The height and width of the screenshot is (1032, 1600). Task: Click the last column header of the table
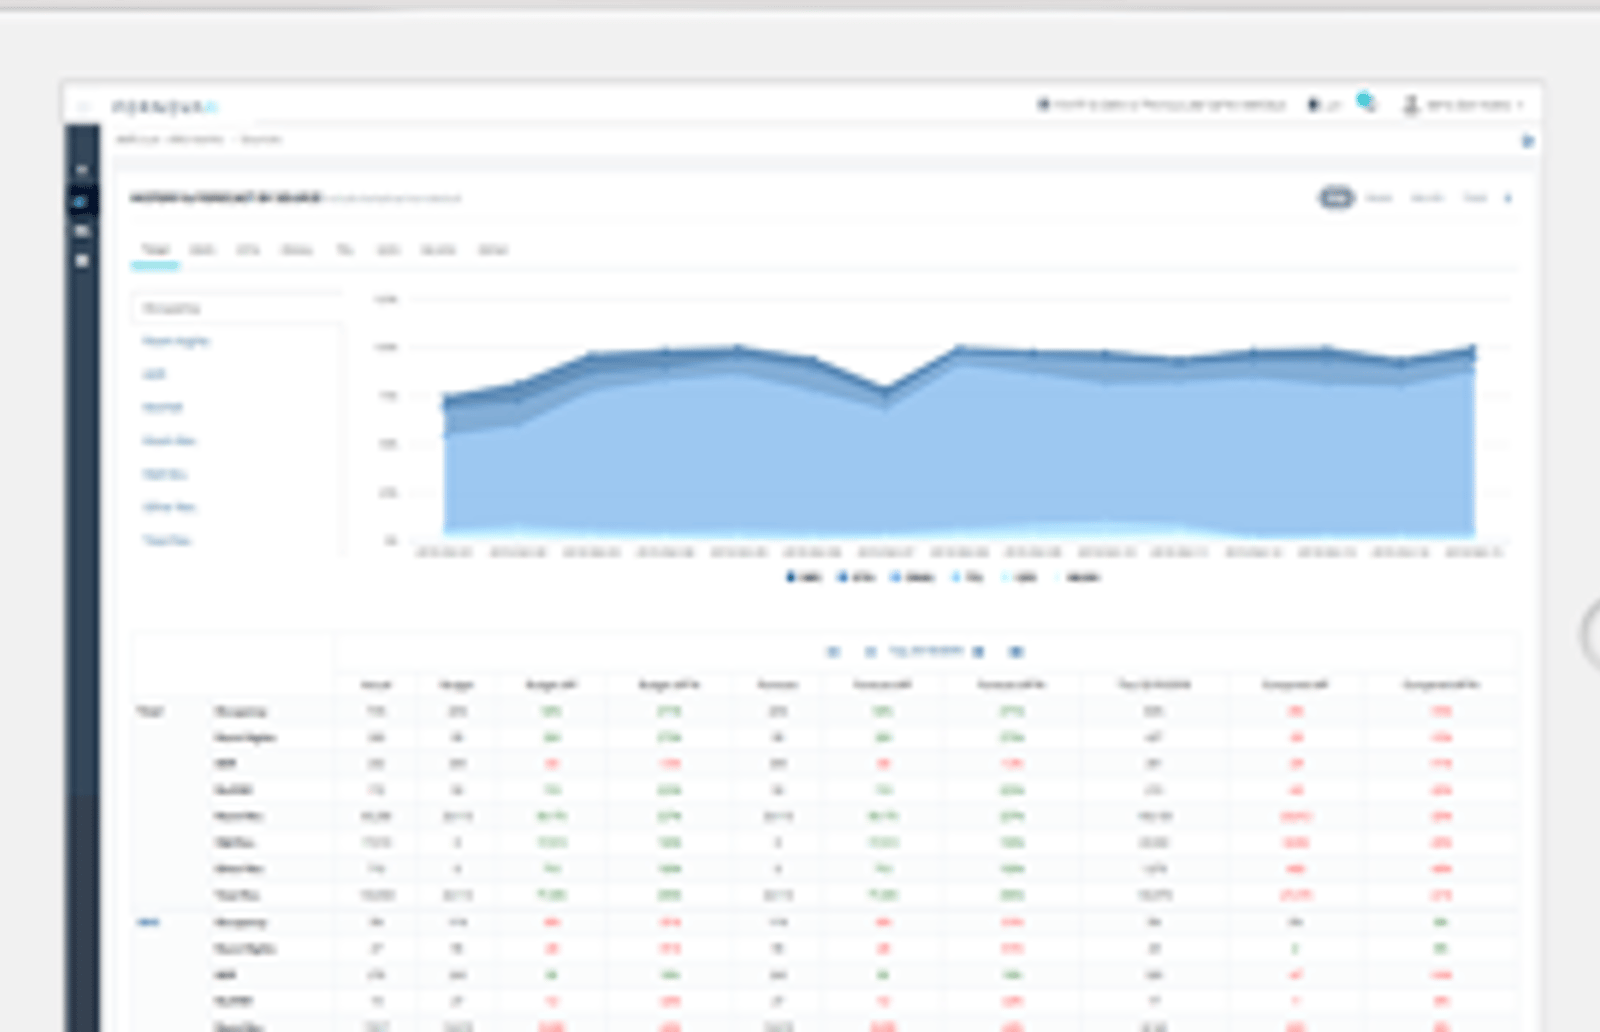[x=1441, y=685]
